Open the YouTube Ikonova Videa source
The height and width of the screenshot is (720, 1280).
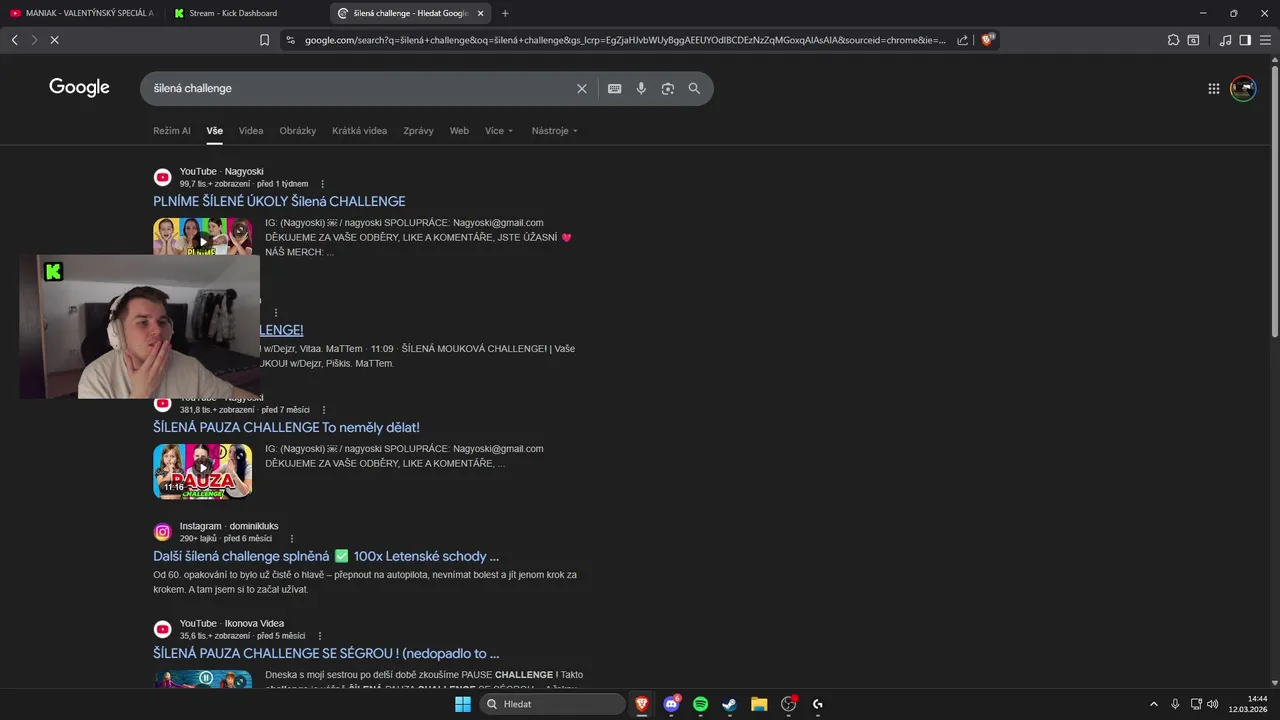coord(232,623)
